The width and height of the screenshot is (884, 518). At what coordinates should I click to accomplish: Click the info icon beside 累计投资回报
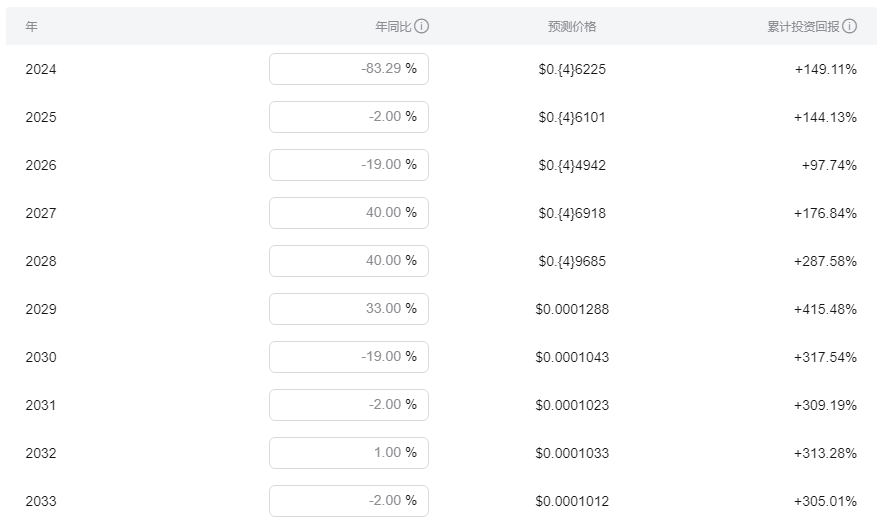850,26
